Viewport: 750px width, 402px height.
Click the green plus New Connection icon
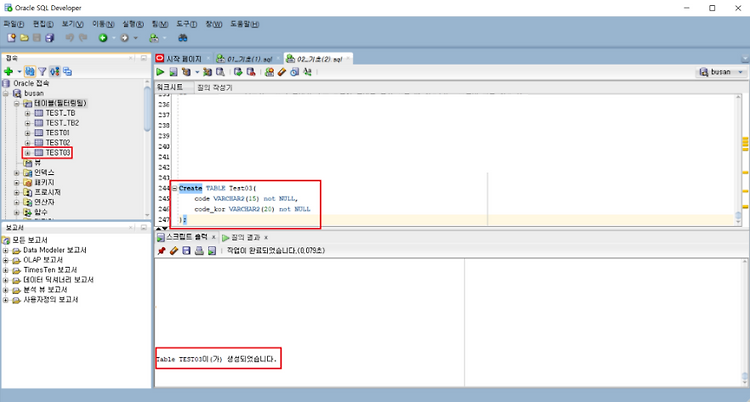point(8,72)
